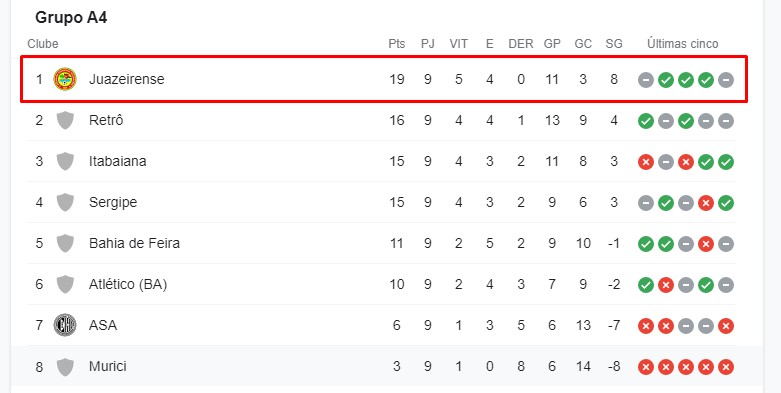Click Retrô's first green win icon

coord(646,121)
